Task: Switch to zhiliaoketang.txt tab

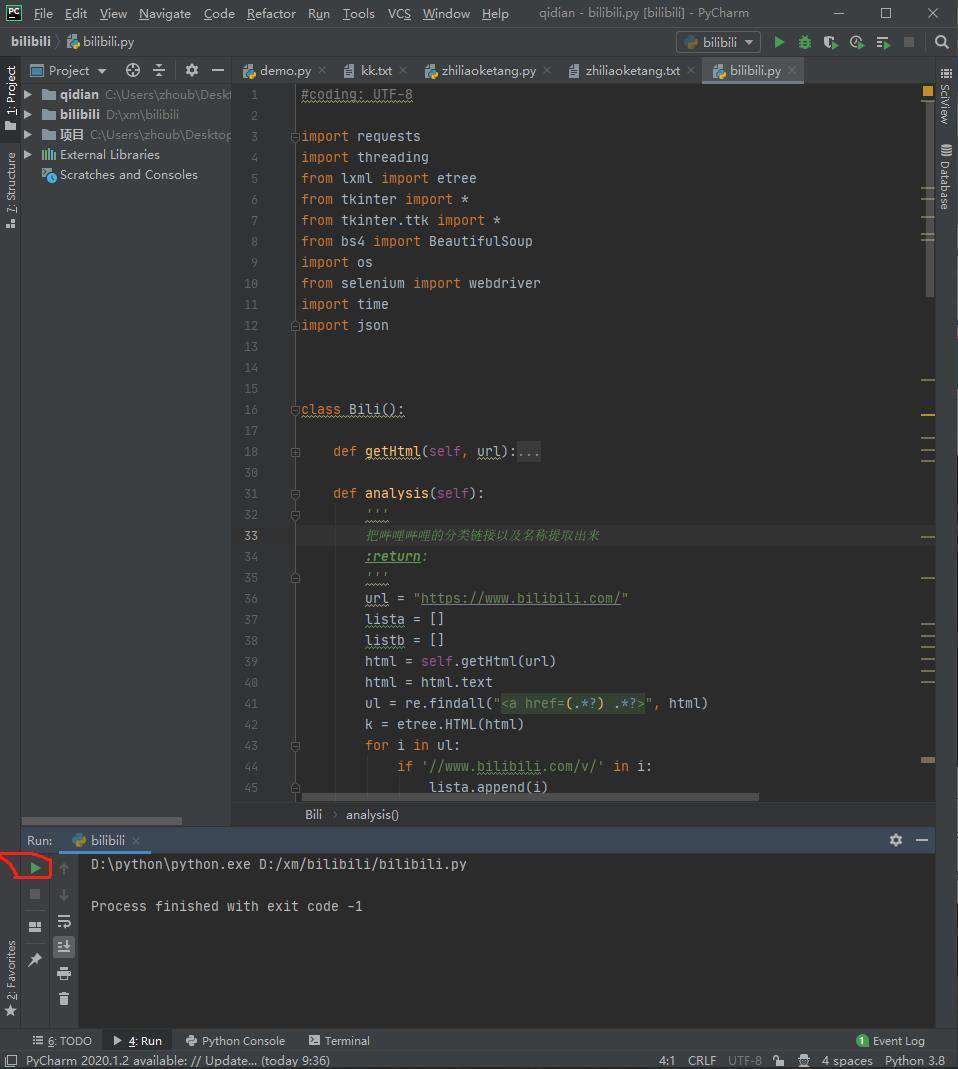Action: [x=631, y=71]
